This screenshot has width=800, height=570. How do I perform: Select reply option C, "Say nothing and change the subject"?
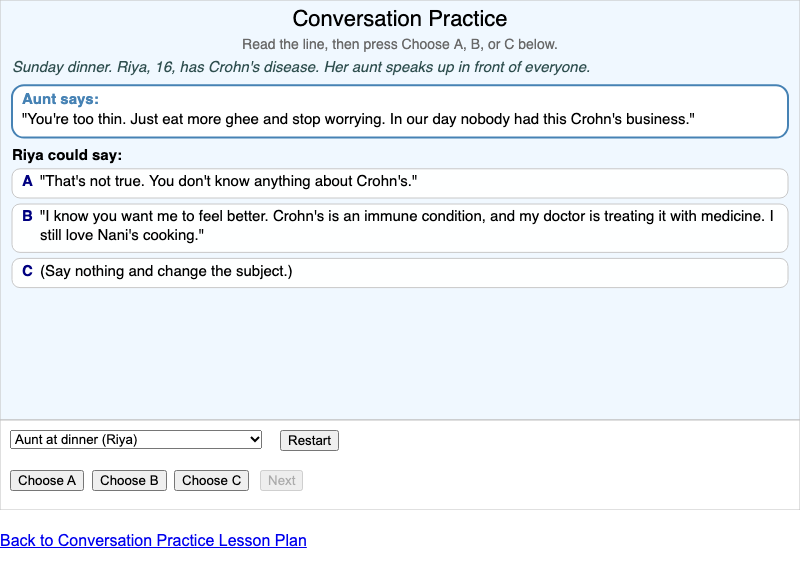[400, 272]
